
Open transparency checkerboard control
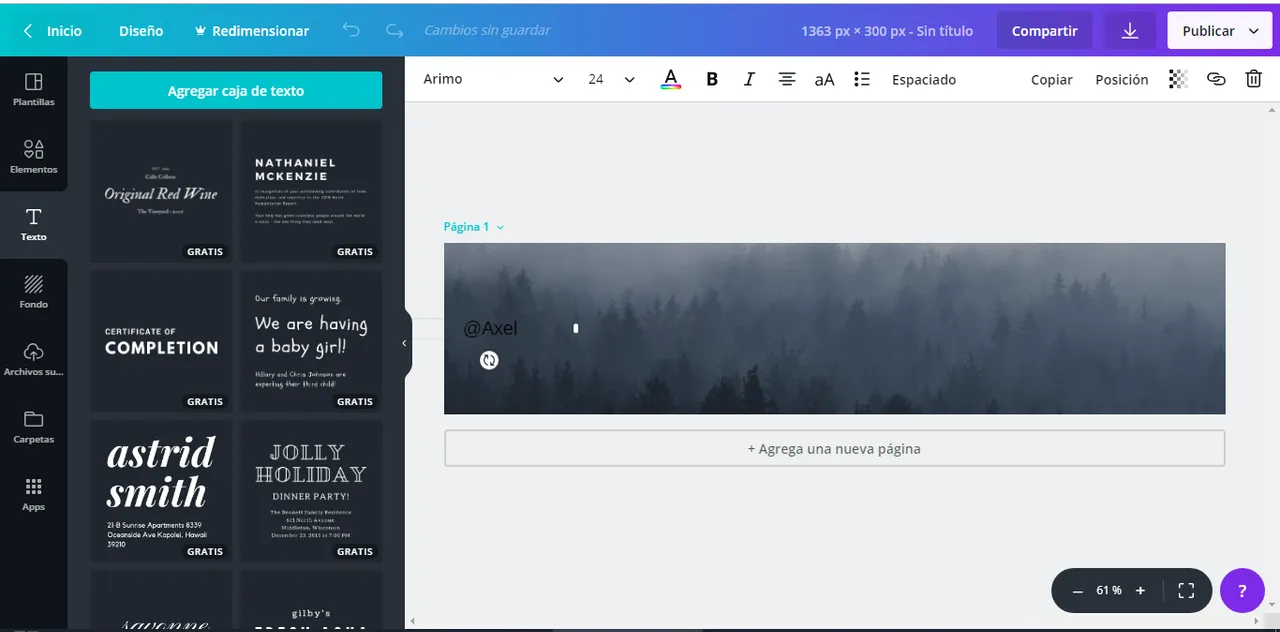[1178, 79]
